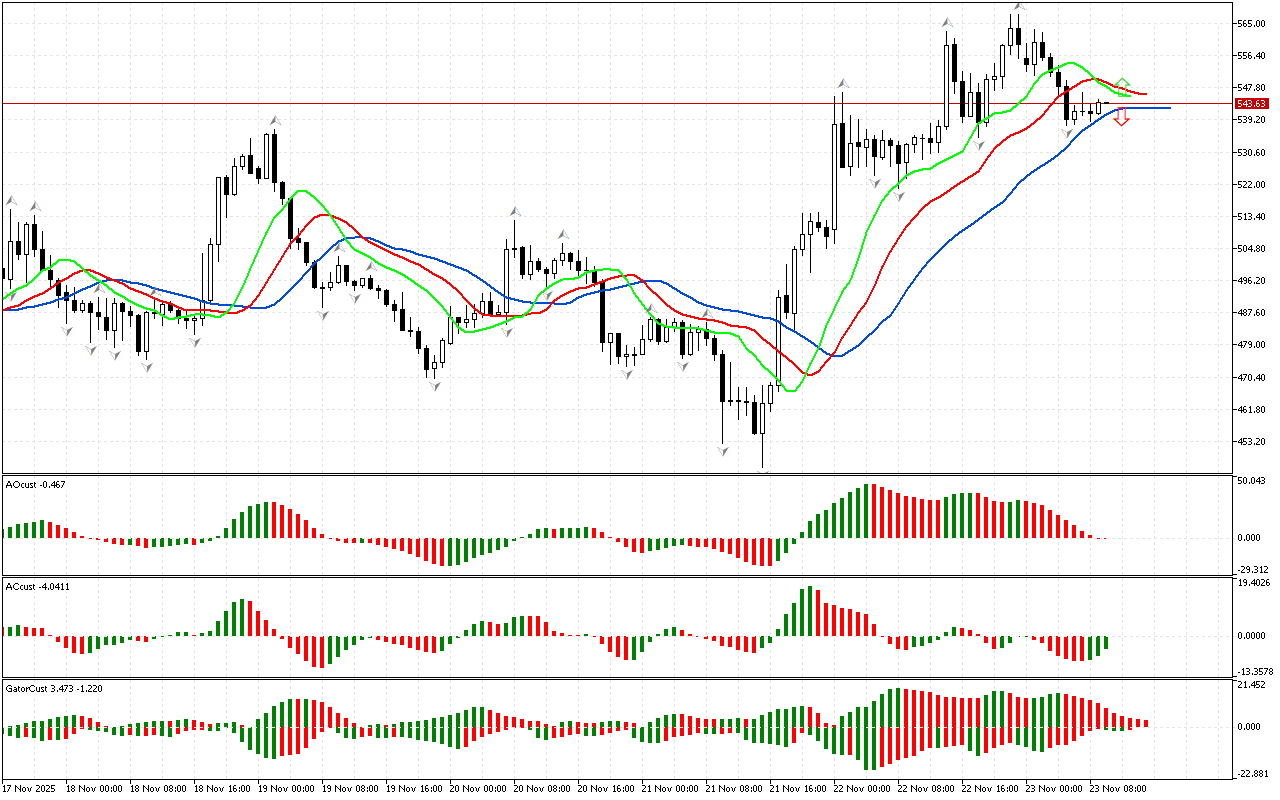
Task: Click the first up fractal at the chart's left edge
Action: click(x=11, y=200)
